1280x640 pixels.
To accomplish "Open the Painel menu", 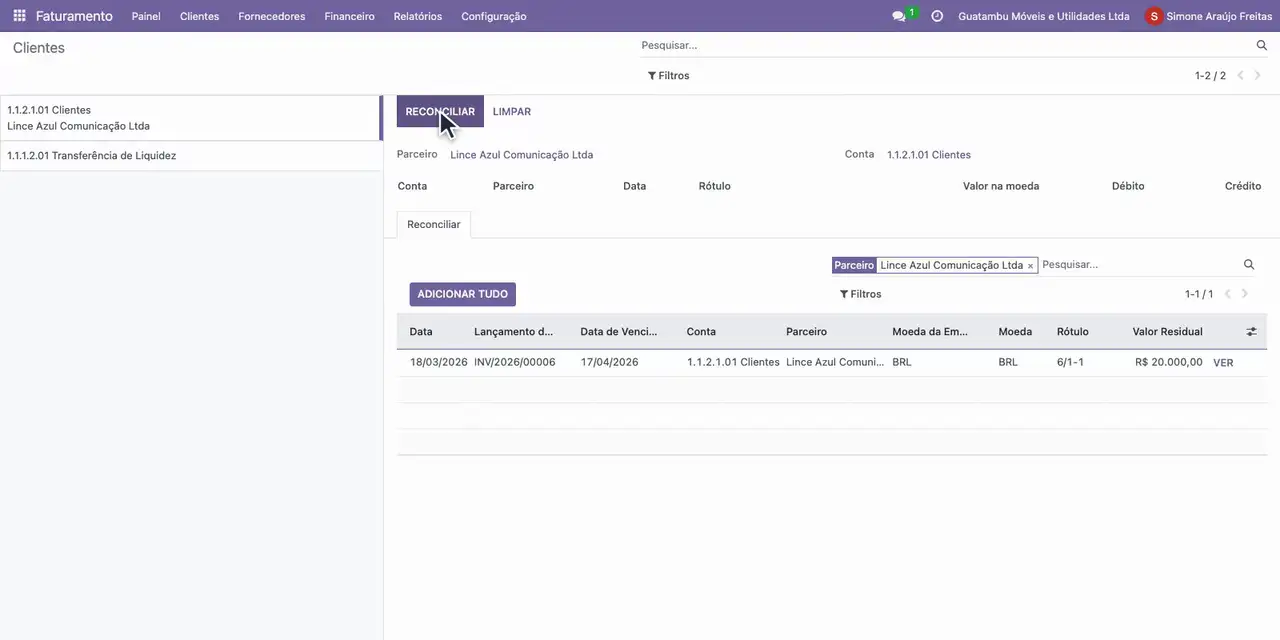I will pyautogui.click(x=146, y=16).
